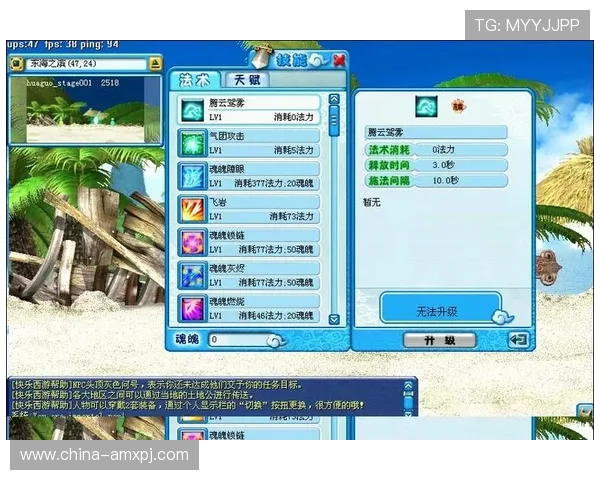Close the 技能 skills window
This screenshot has width=600, height=480.
click(339, 60)
